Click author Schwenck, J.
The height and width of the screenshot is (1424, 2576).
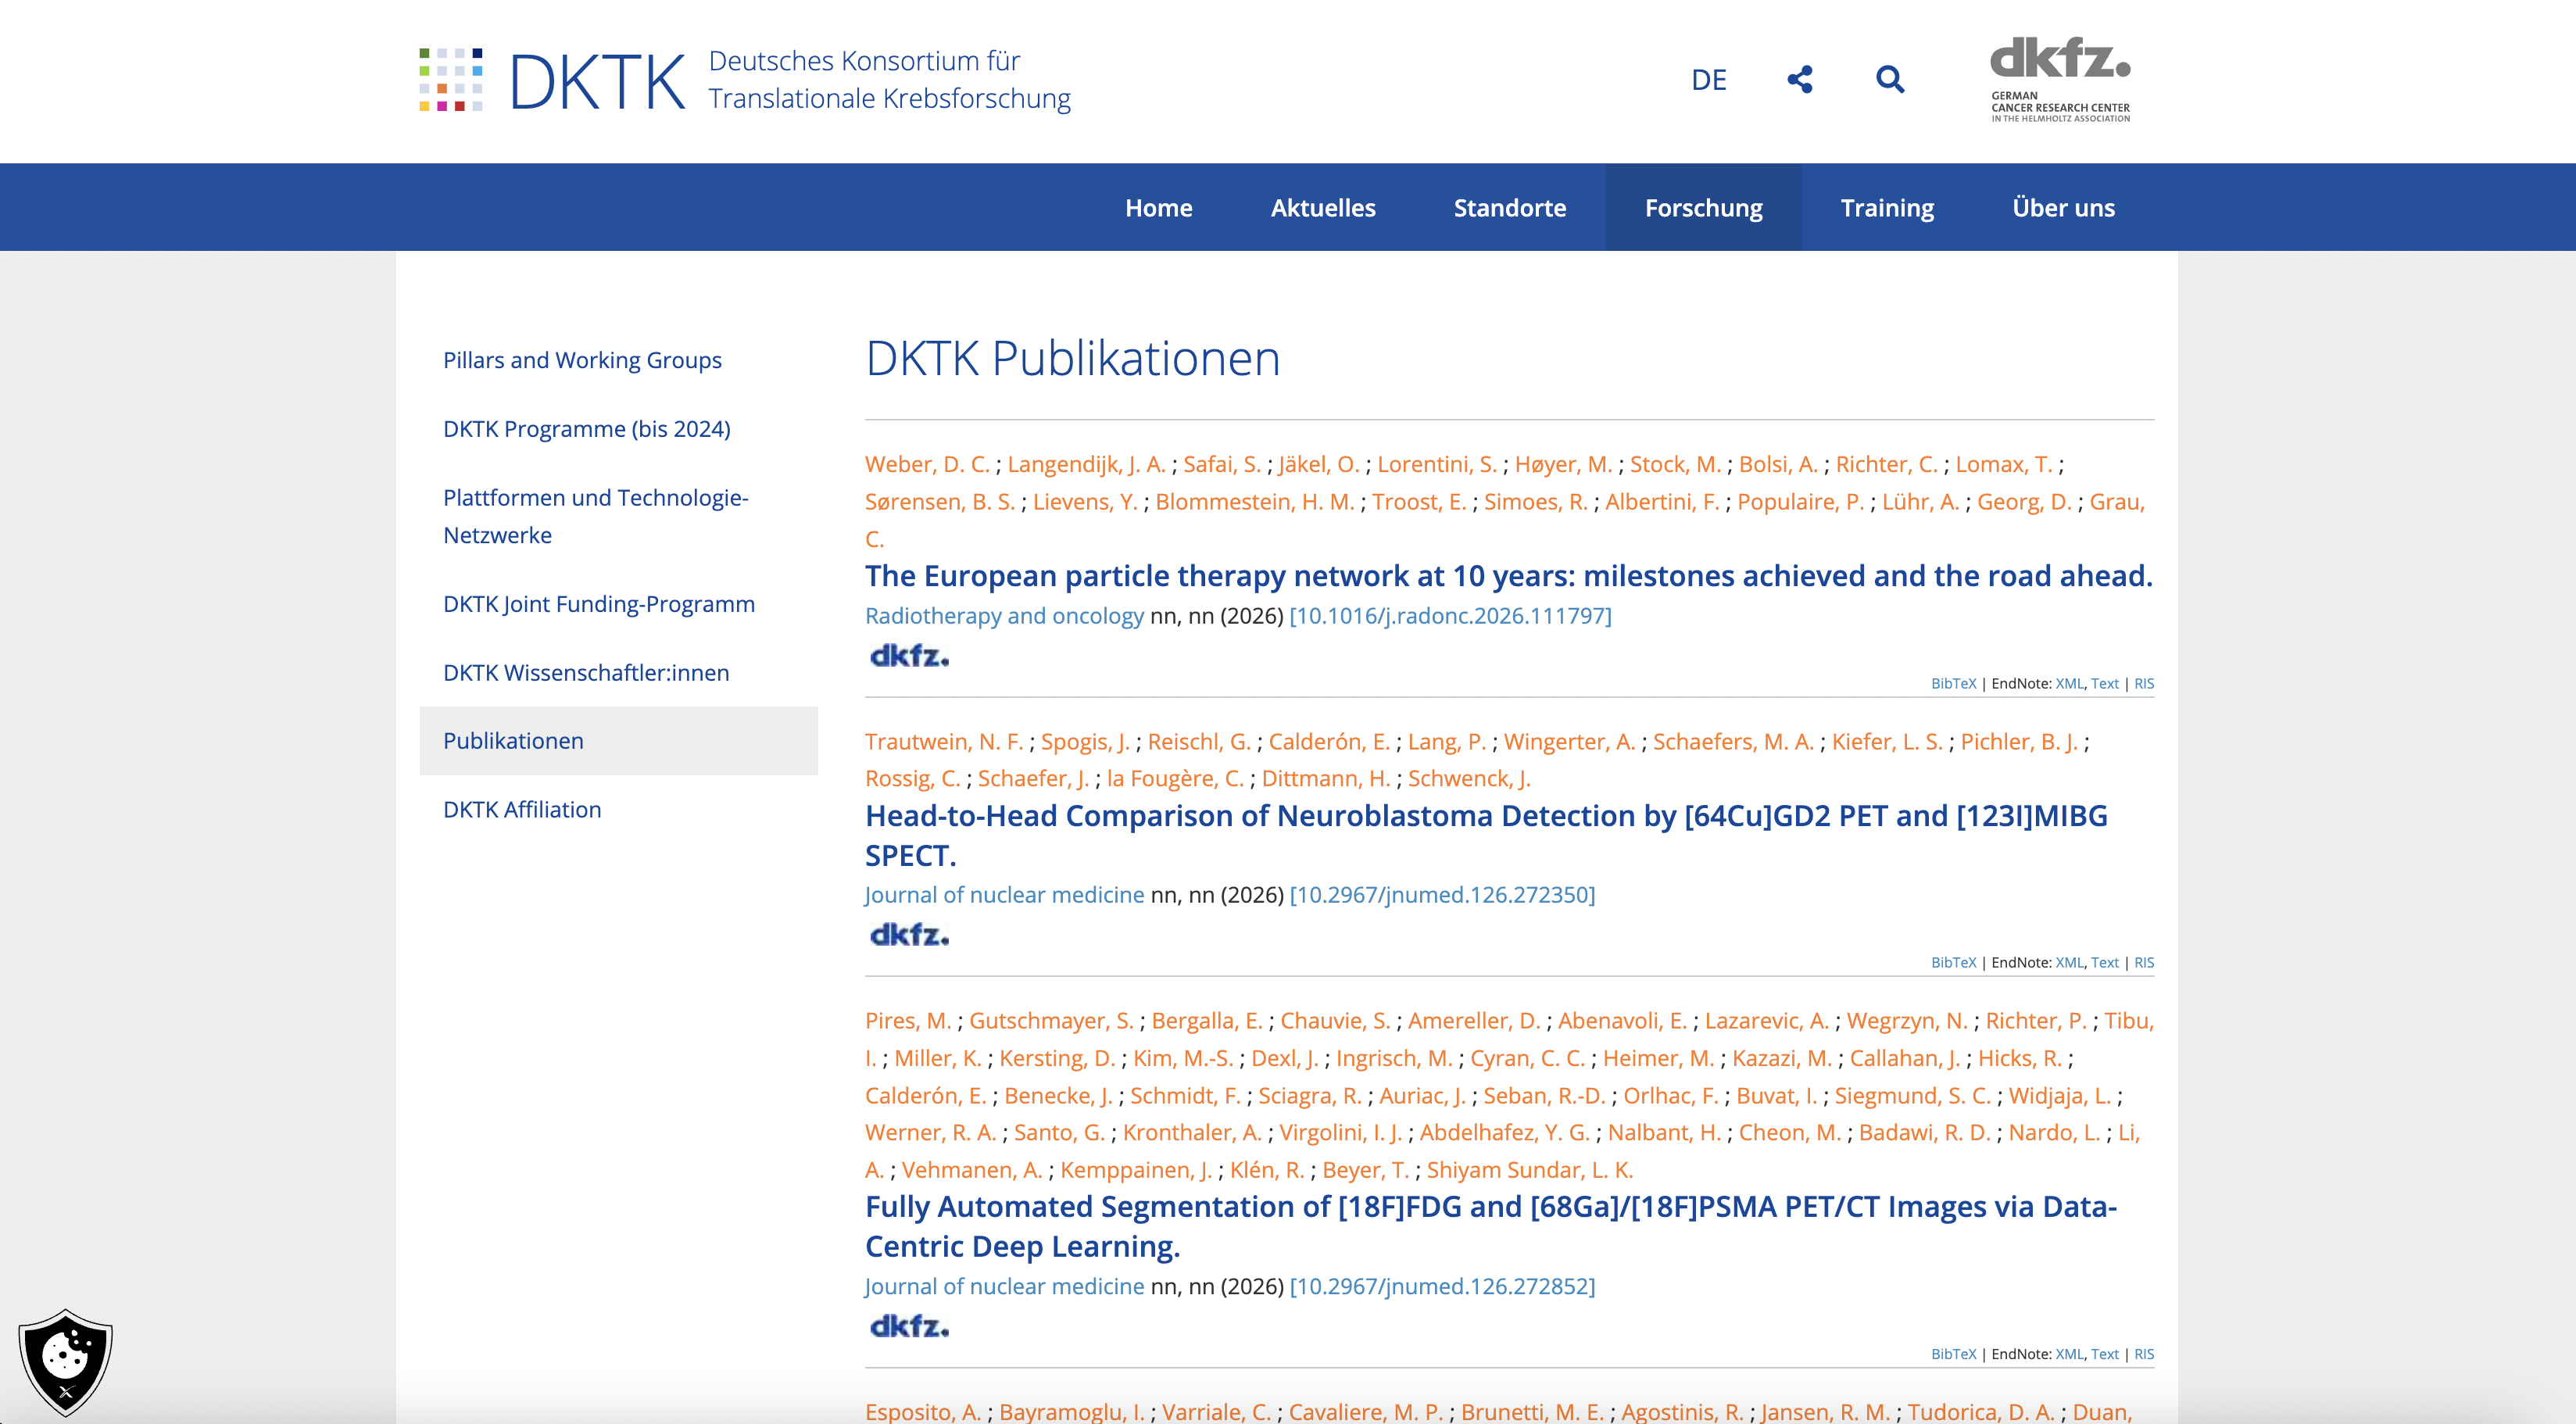point(1469,779)
